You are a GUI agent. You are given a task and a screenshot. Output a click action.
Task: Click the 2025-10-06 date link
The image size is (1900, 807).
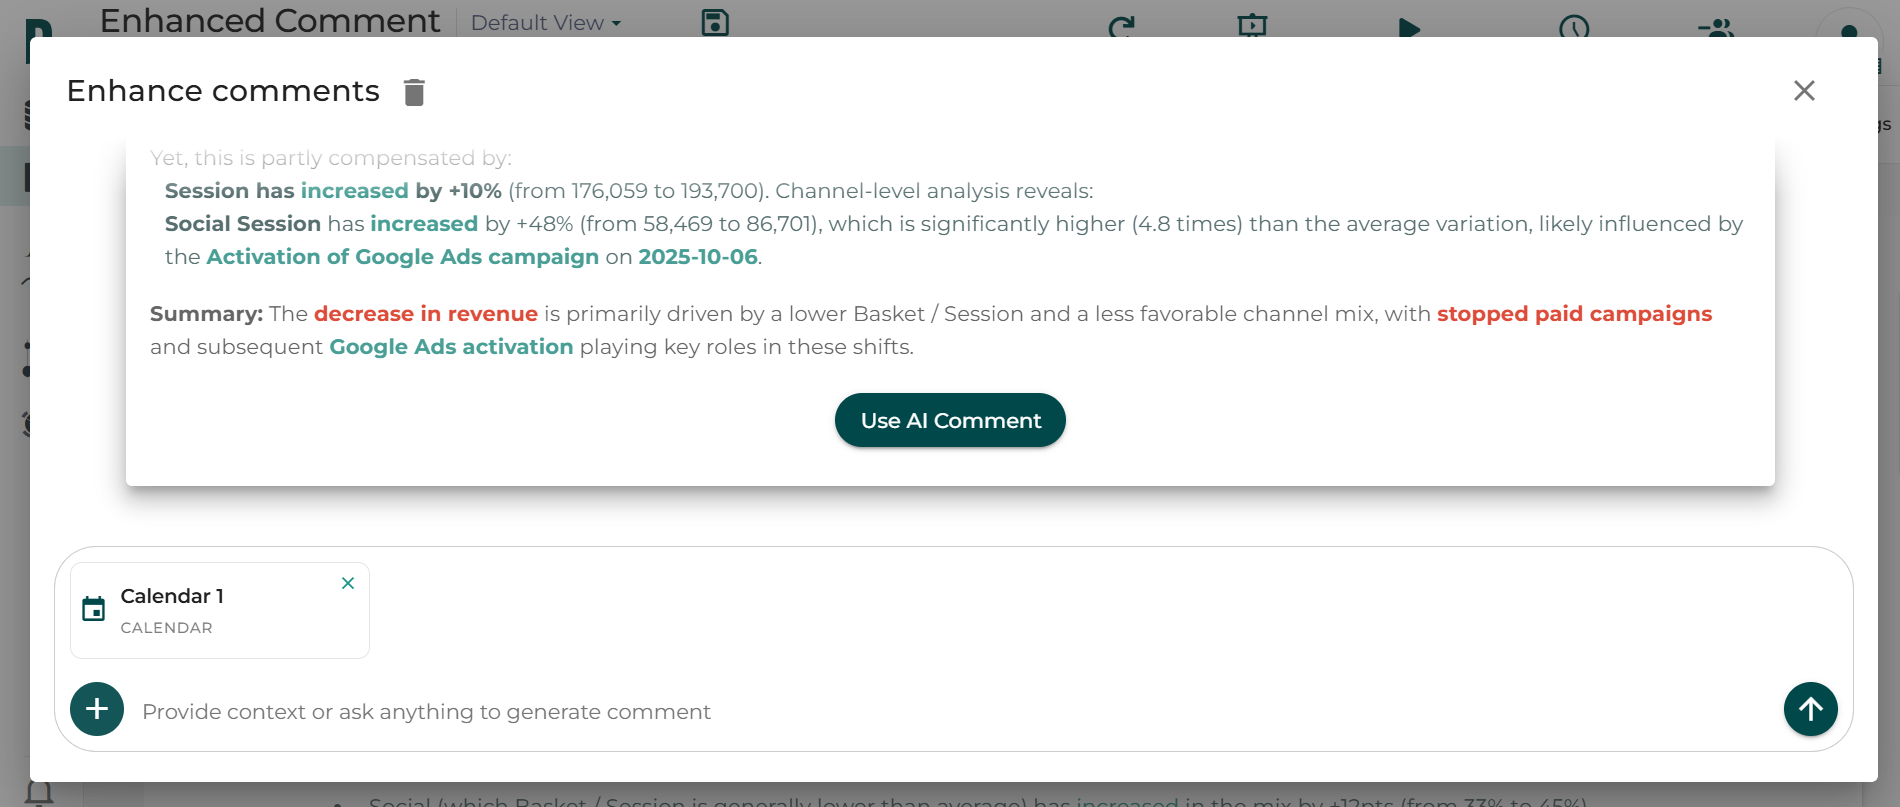pos(698,257)
